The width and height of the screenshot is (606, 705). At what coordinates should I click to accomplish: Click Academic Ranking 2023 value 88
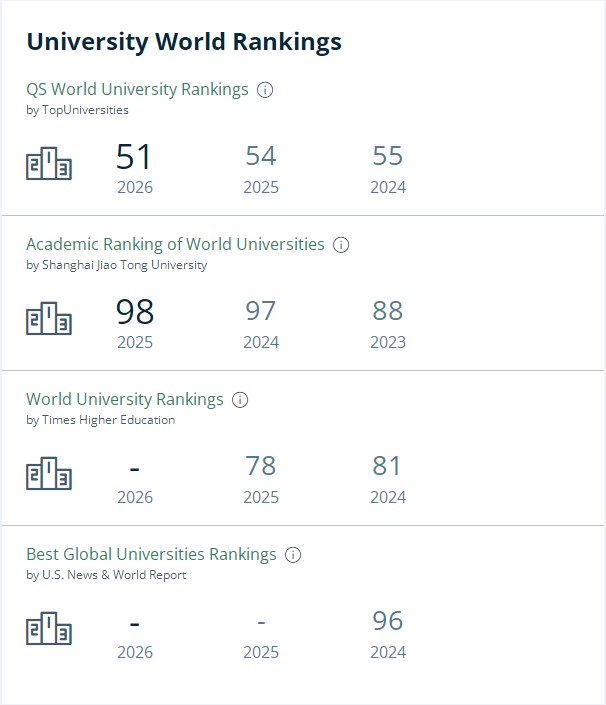tap(388, 311)
